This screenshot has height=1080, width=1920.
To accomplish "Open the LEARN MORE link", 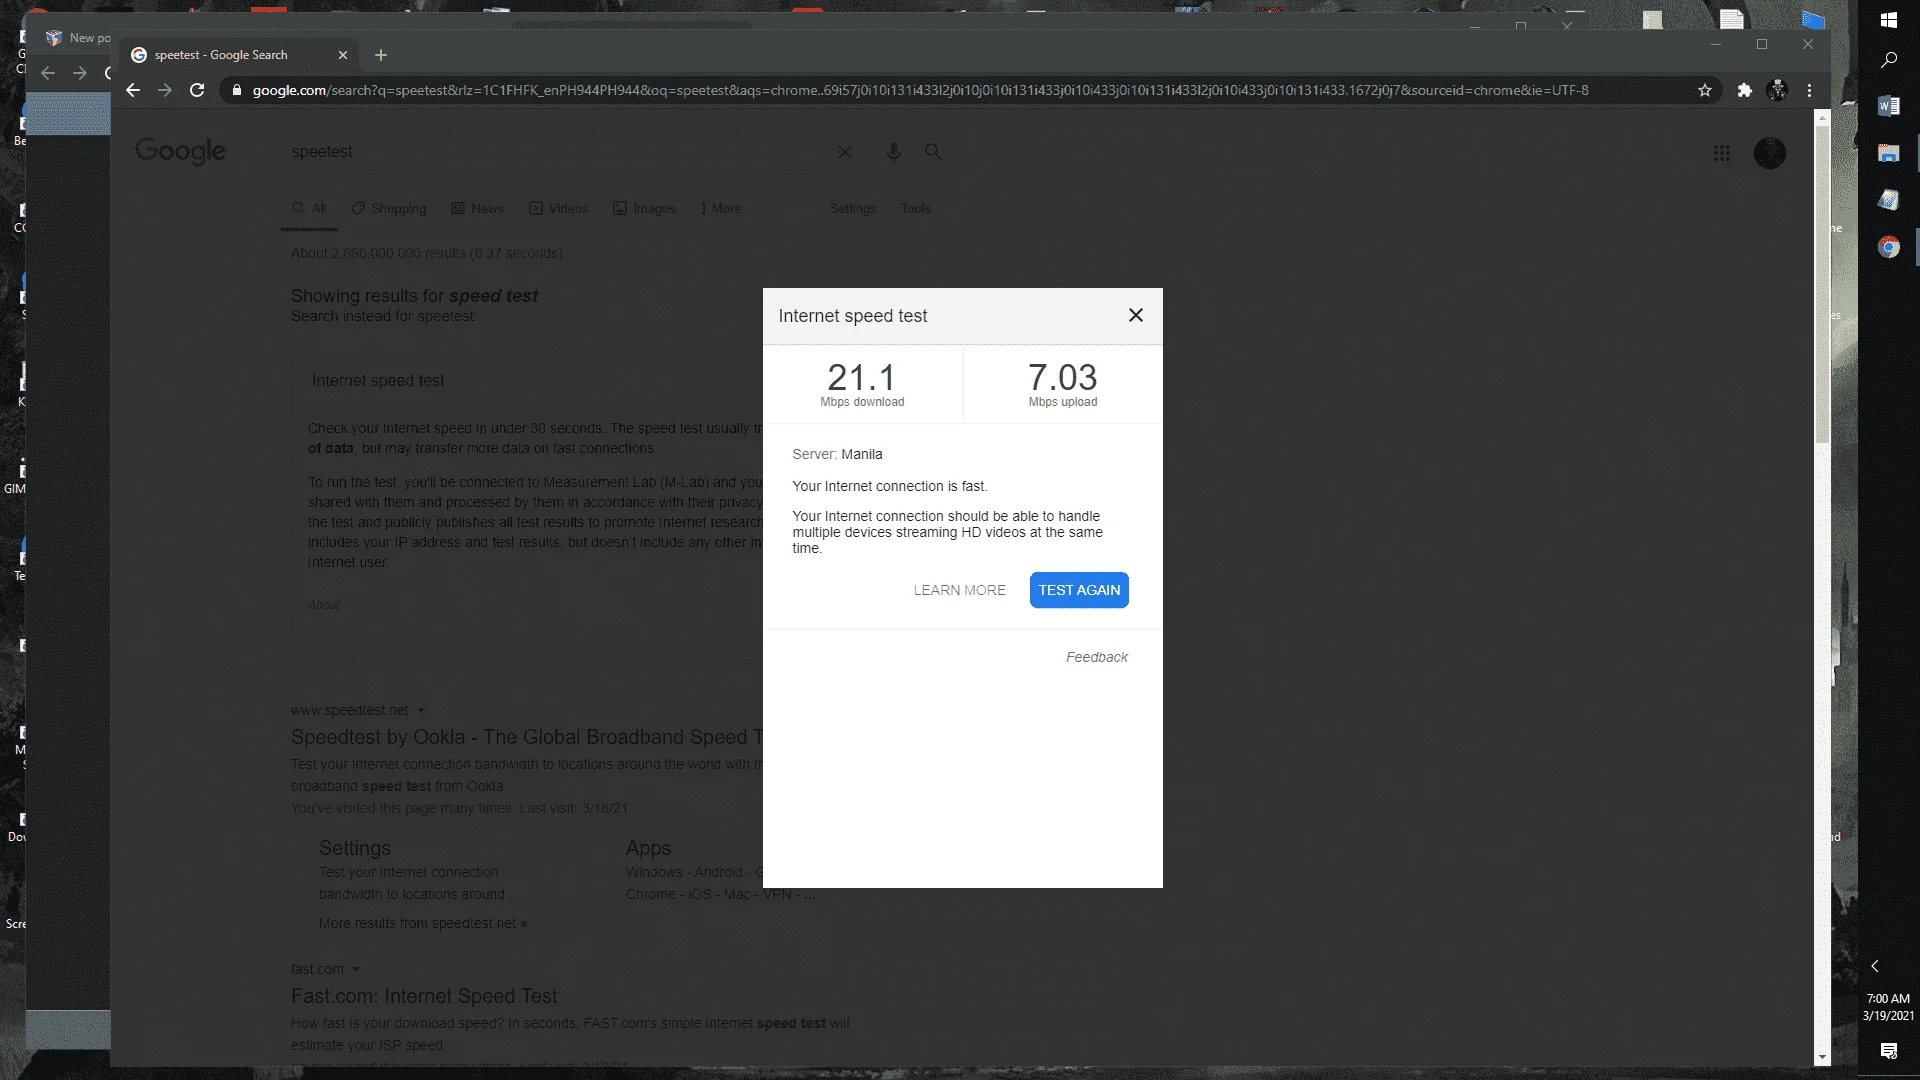I will point(959,590).
